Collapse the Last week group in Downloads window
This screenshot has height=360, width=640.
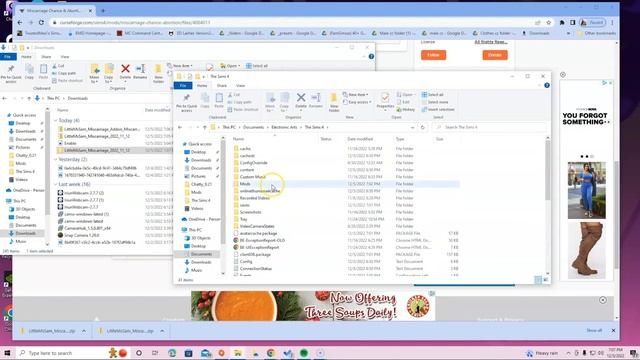click(56, 184)
